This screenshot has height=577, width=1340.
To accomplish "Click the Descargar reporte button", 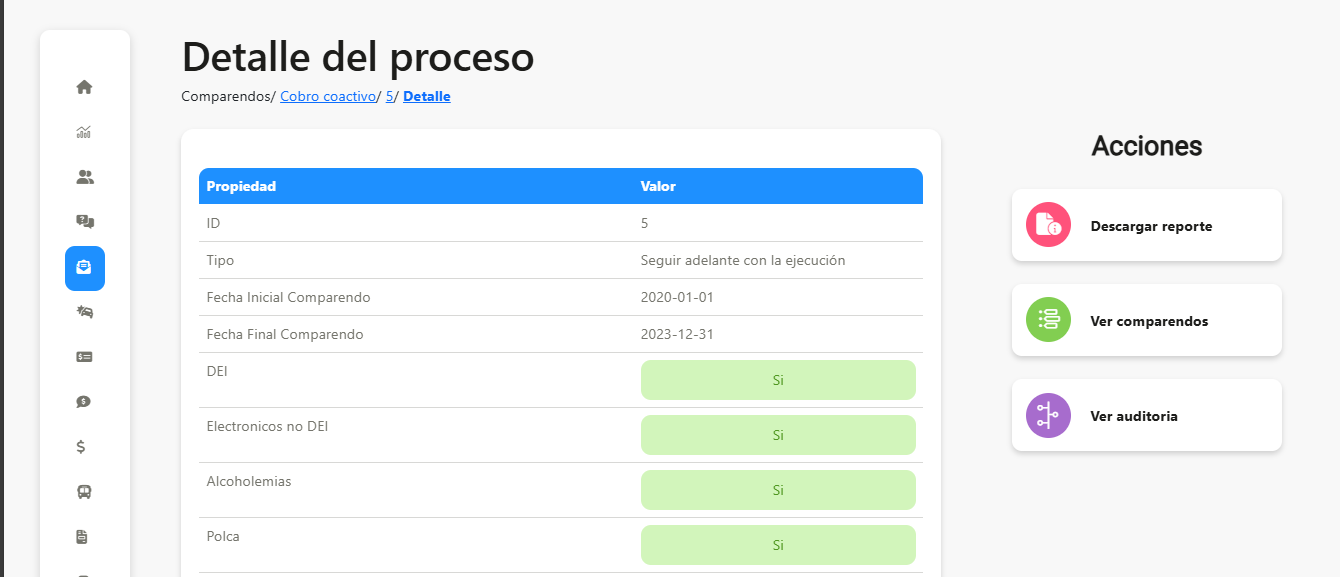I will [x=1147, y=225].
